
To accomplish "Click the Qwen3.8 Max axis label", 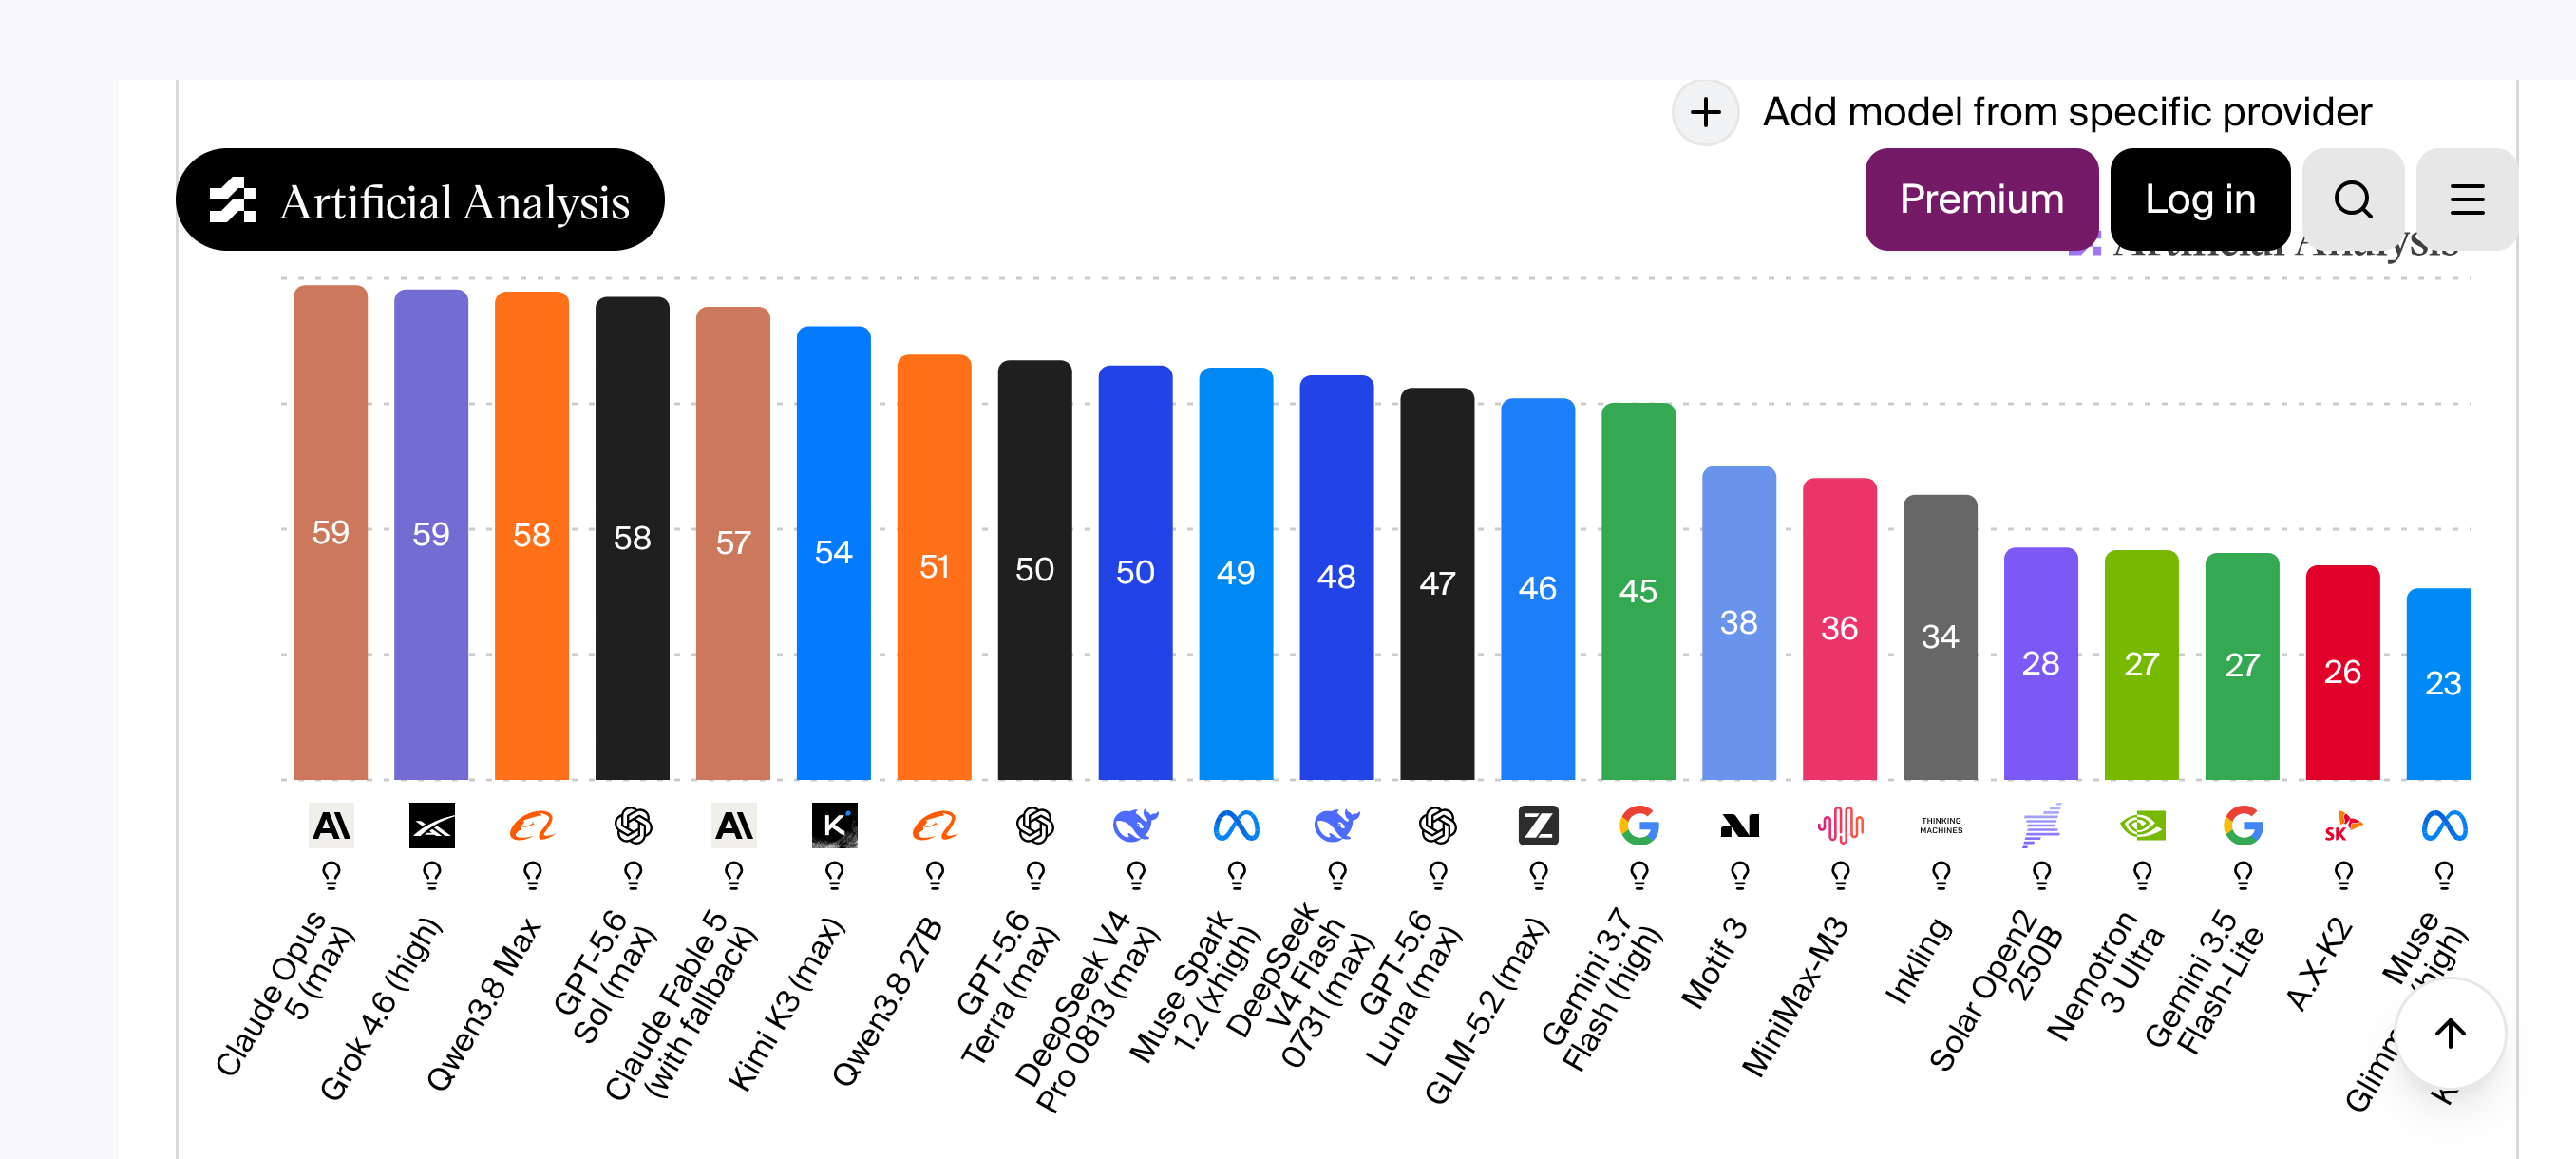I will pos(484,1003).
